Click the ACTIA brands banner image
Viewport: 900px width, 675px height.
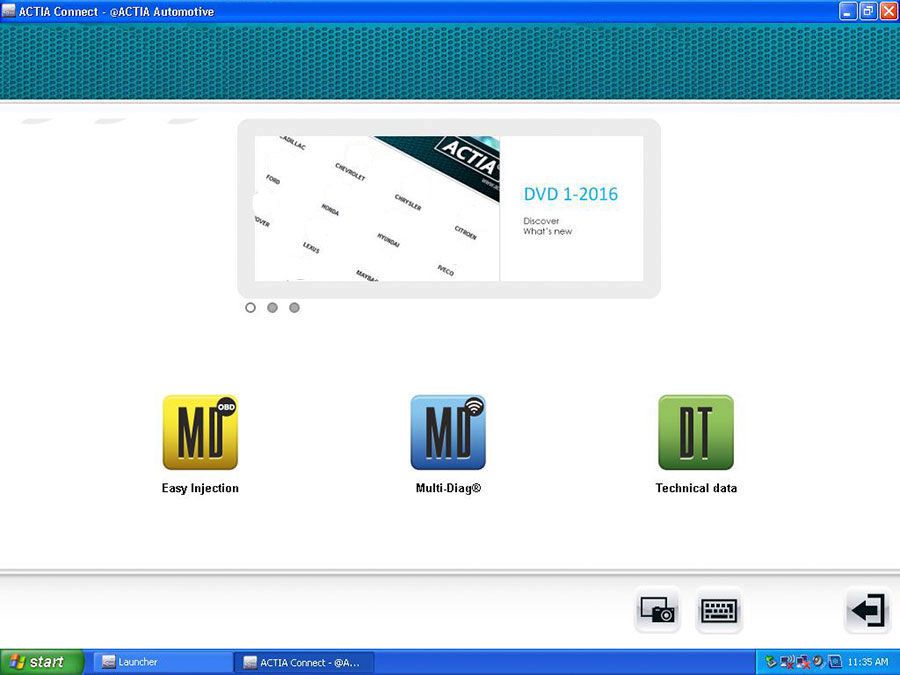click(377, 208)
